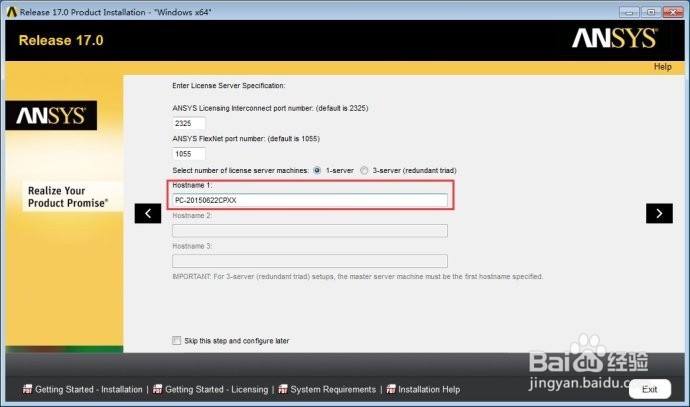Screen dimensions: 690x407
Task: Click PDF icon beside System Requirements
Action: coord(283,389)
